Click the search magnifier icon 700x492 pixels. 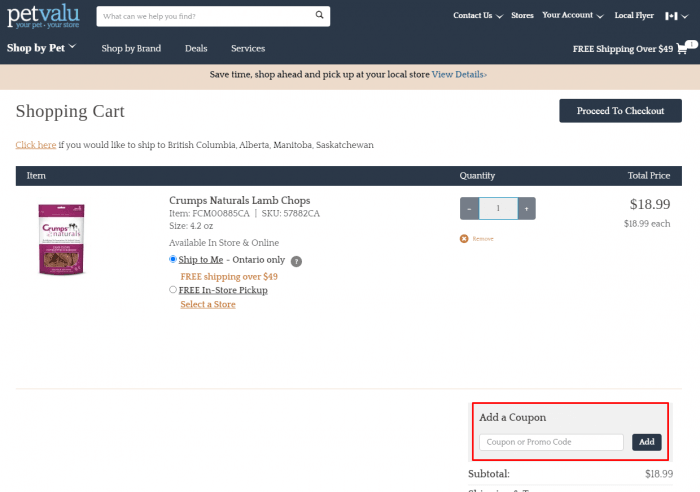pyautogui.click(x=319, y=15)
